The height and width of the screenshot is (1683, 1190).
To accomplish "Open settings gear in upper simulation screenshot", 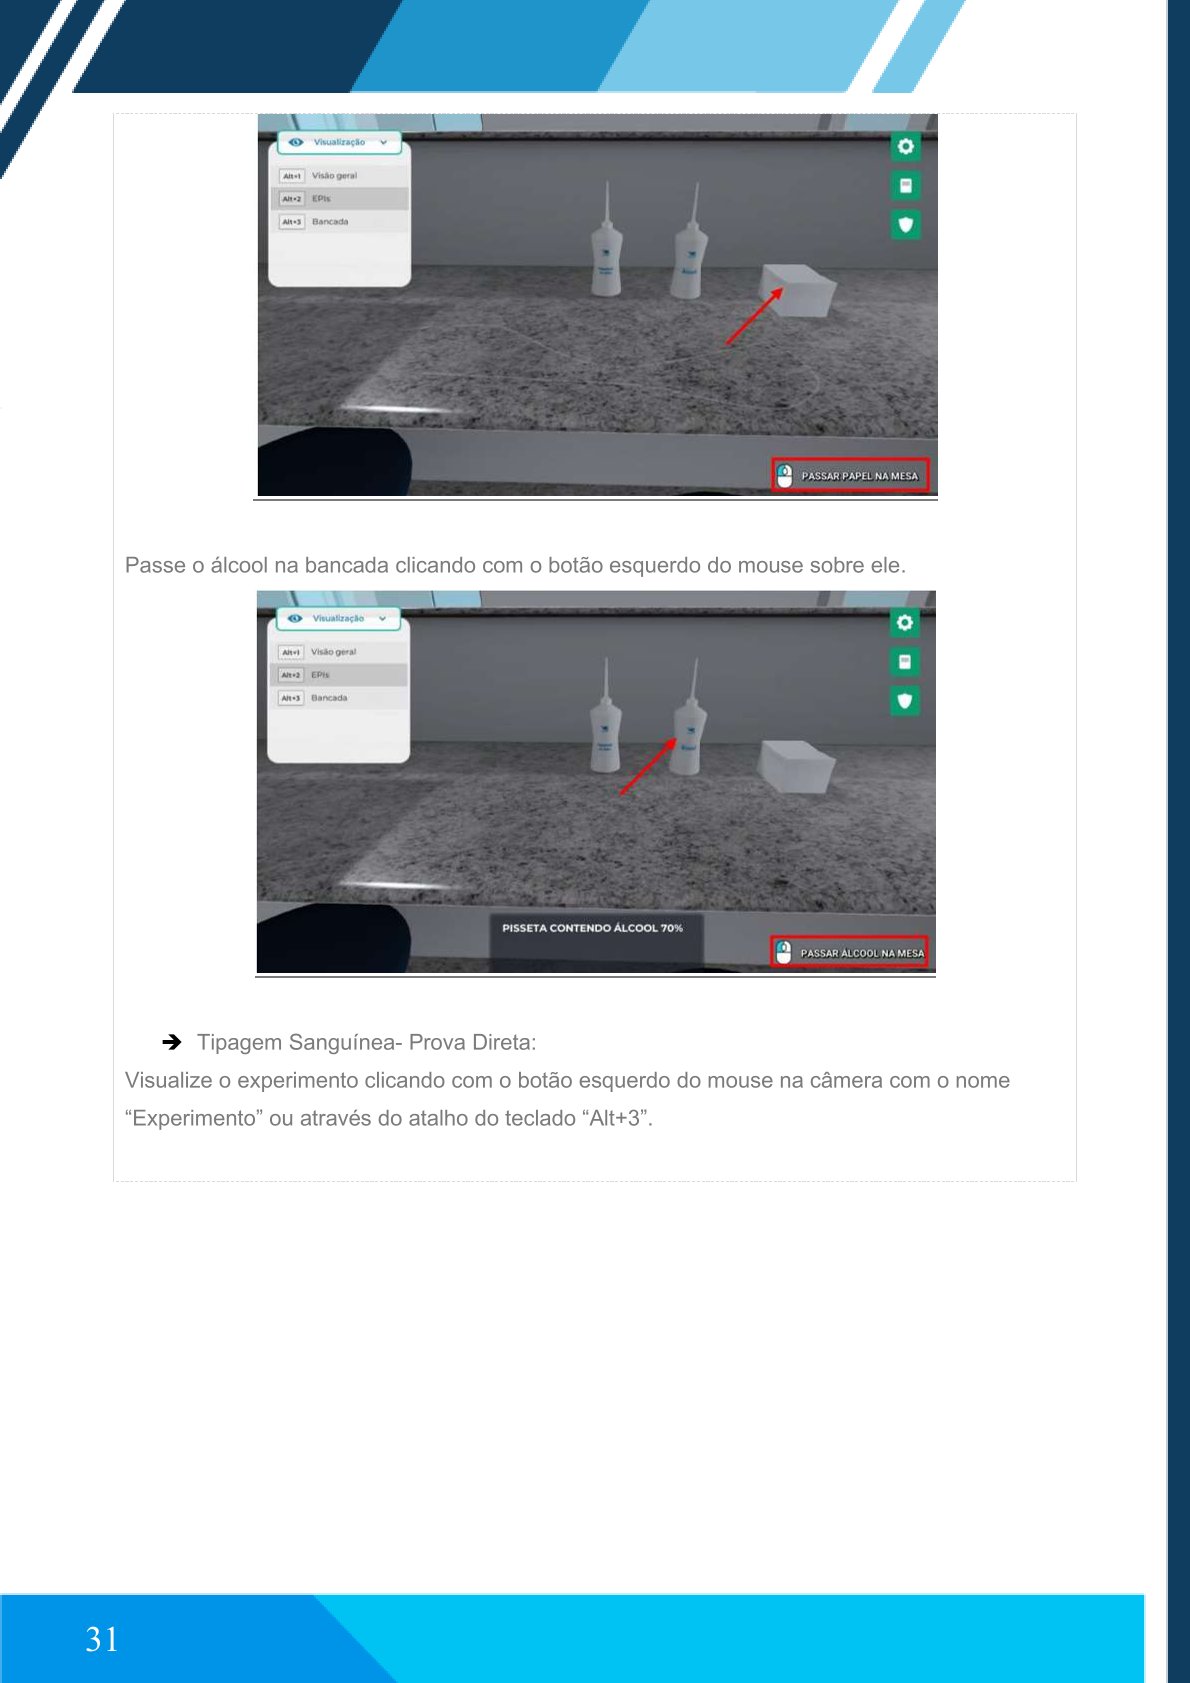I will pos(905,147).
